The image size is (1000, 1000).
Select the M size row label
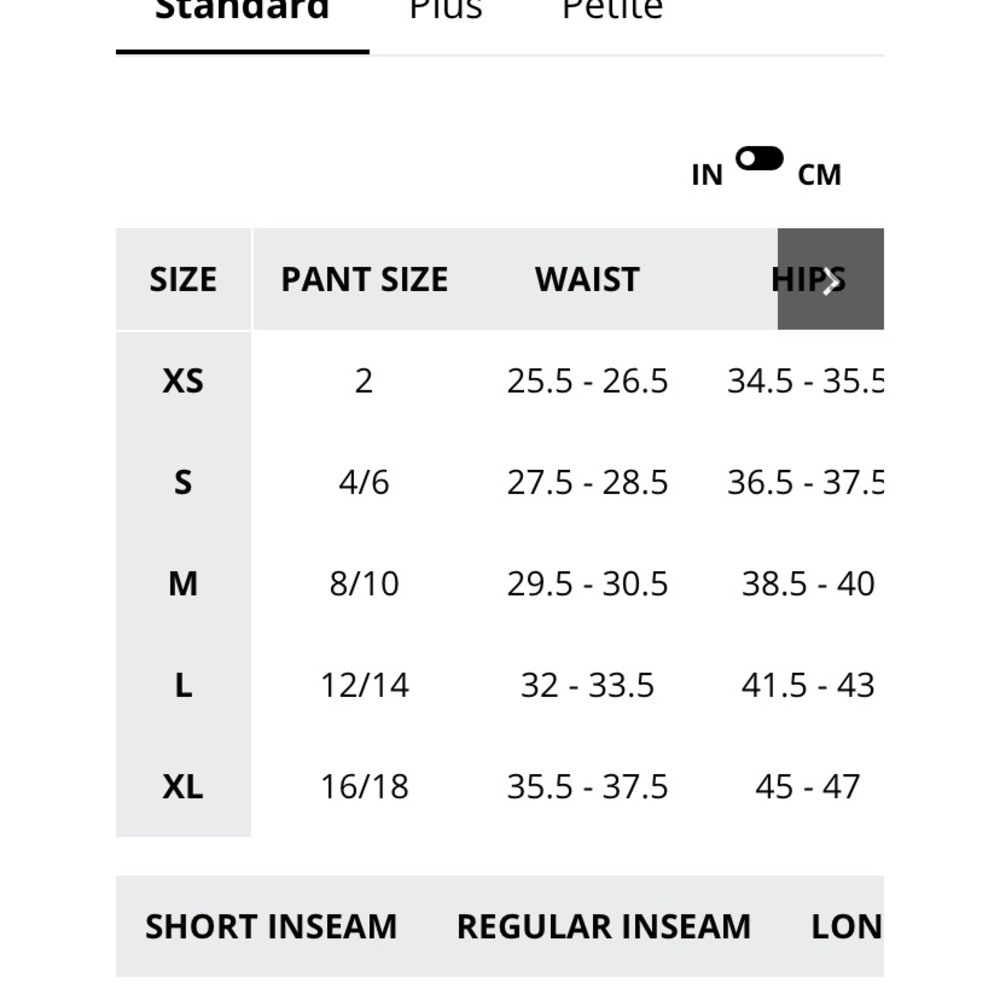pos(183,584)
